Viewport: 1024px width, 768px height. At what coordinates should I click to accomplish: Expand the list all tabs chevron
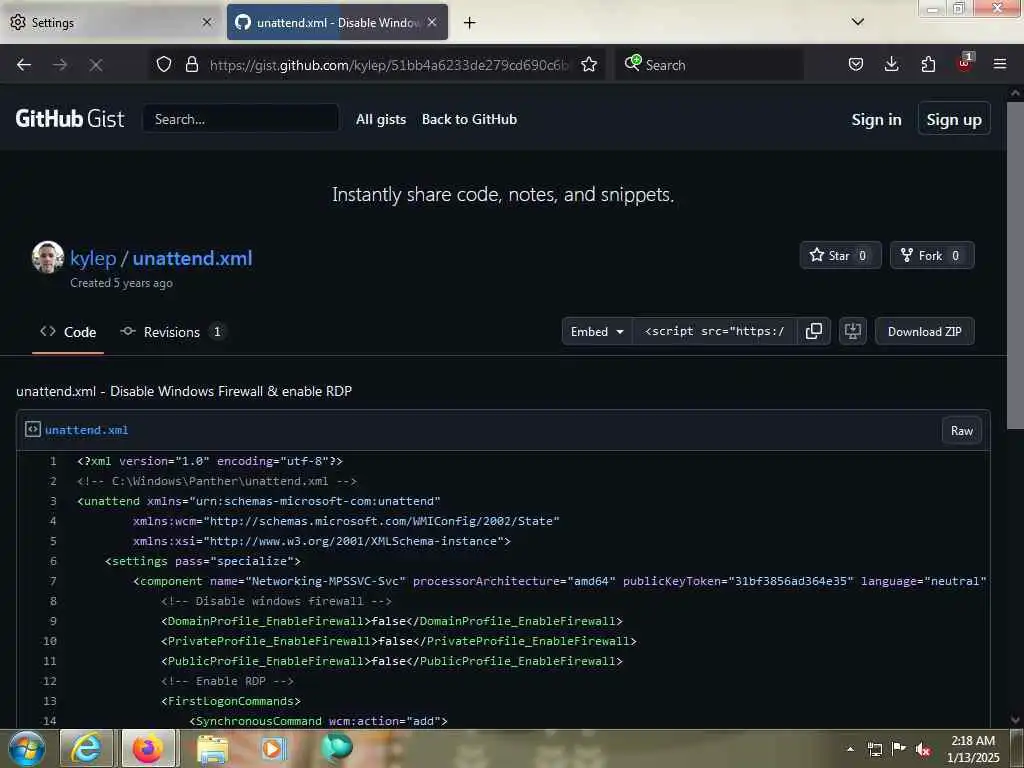858,22
